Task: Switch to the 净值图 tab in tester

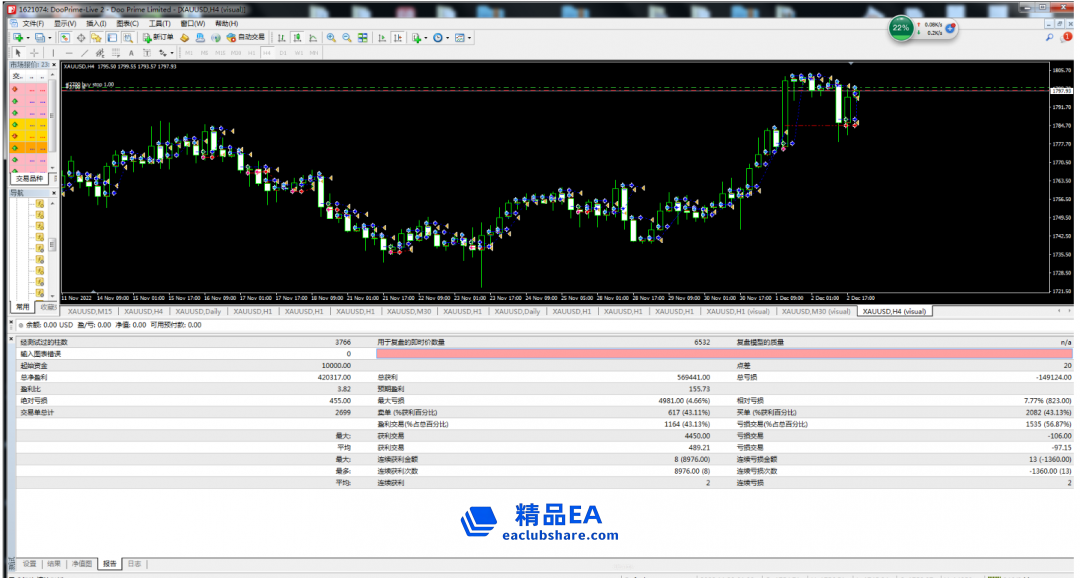Action: [x=84, y=564]
